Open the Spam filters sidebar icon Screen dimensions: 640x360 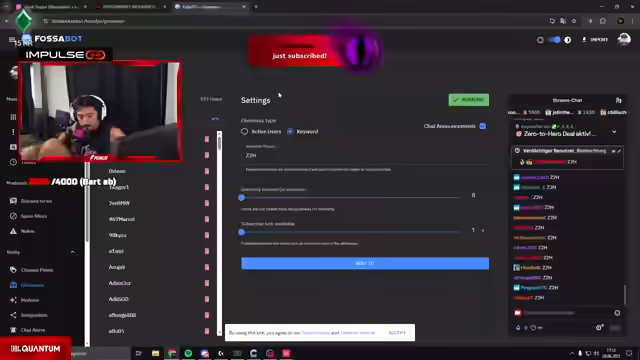(x=13, y=216)
